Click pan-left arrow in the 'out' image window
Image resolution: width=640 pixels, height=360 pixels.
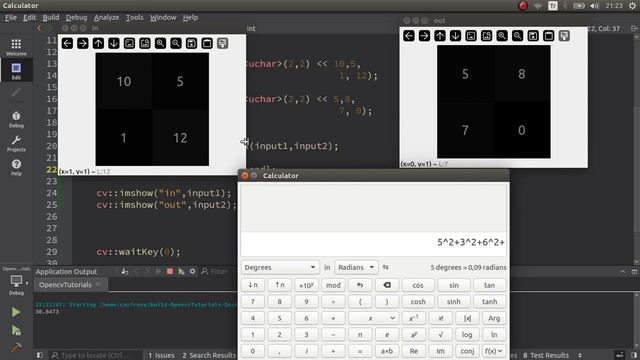click(x=409, y=36)
